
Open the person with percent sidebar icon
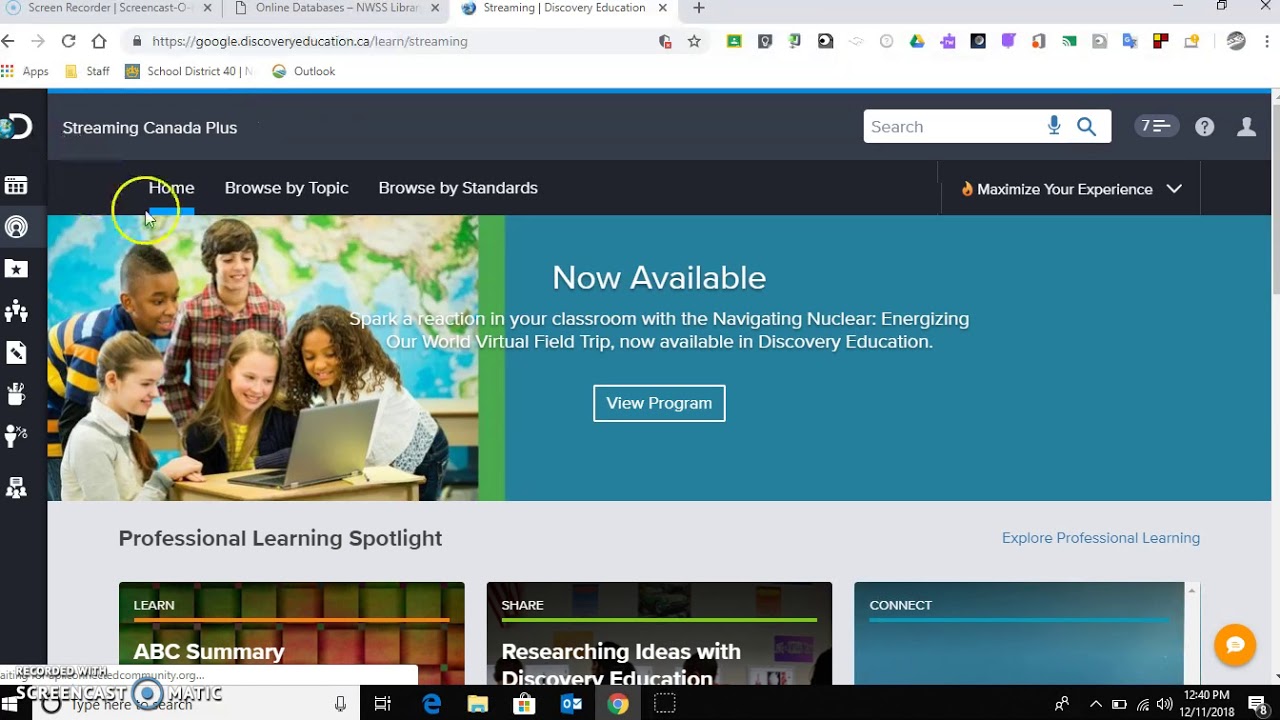click(16, 436)
